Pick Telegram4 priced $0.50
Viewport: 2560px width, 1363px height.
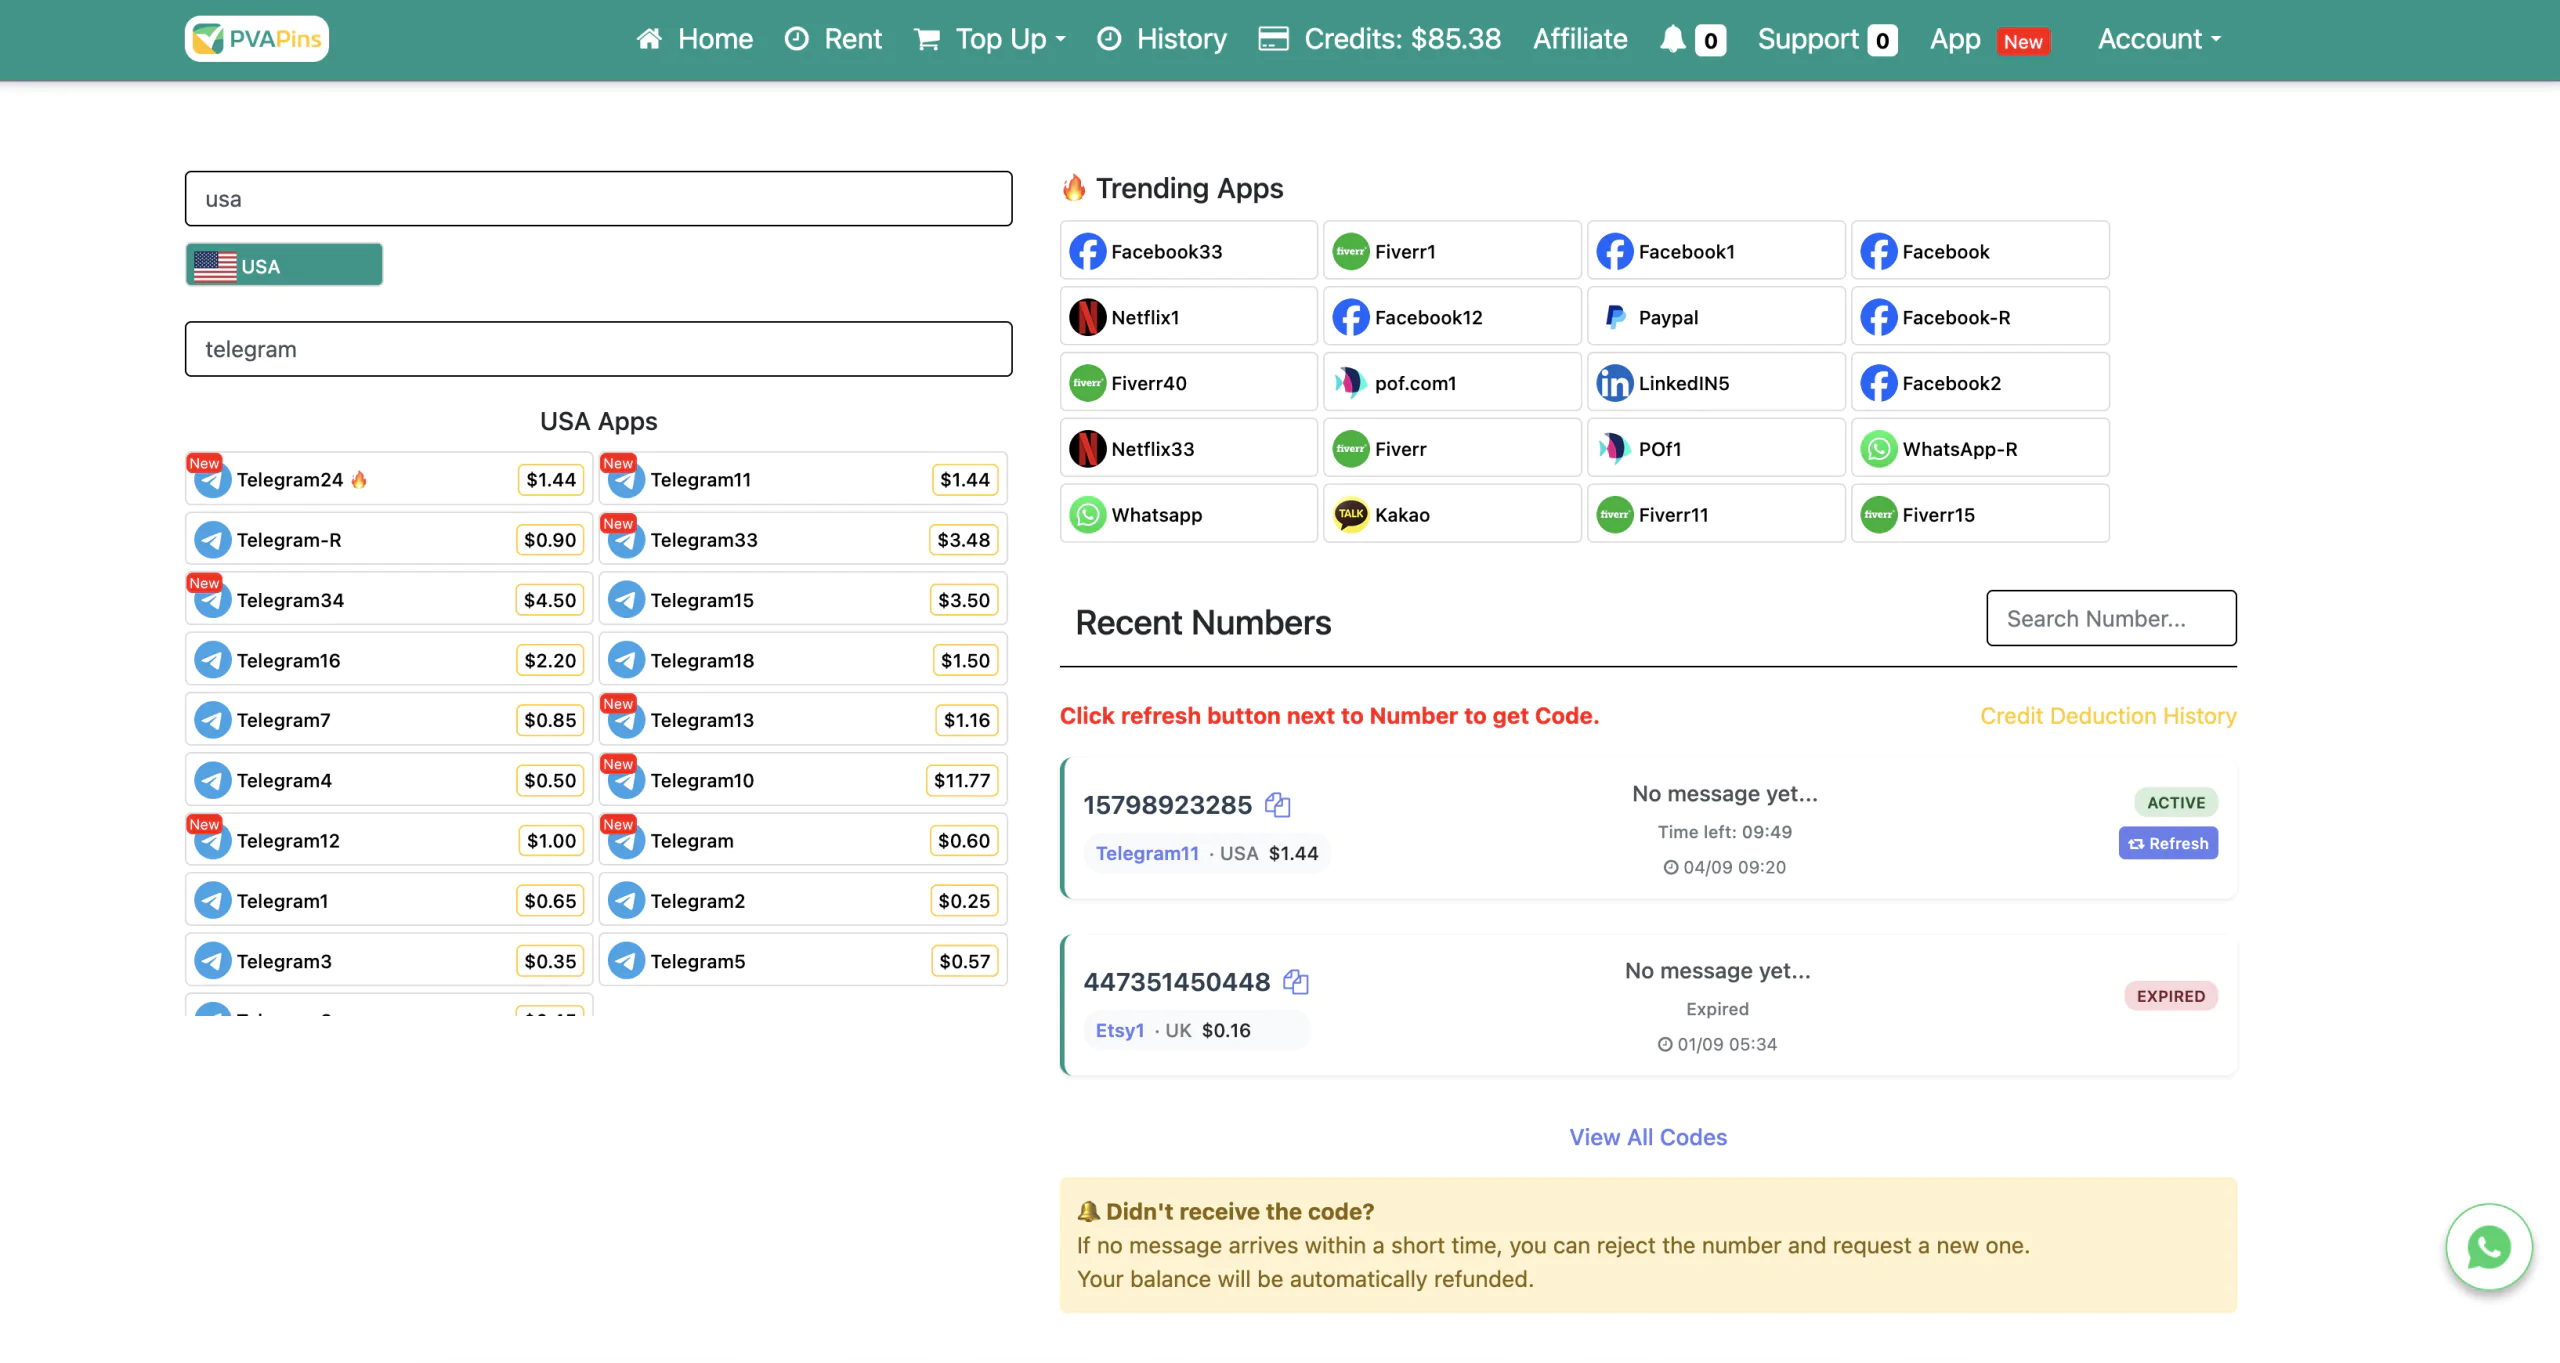click(x=389, y=781)
